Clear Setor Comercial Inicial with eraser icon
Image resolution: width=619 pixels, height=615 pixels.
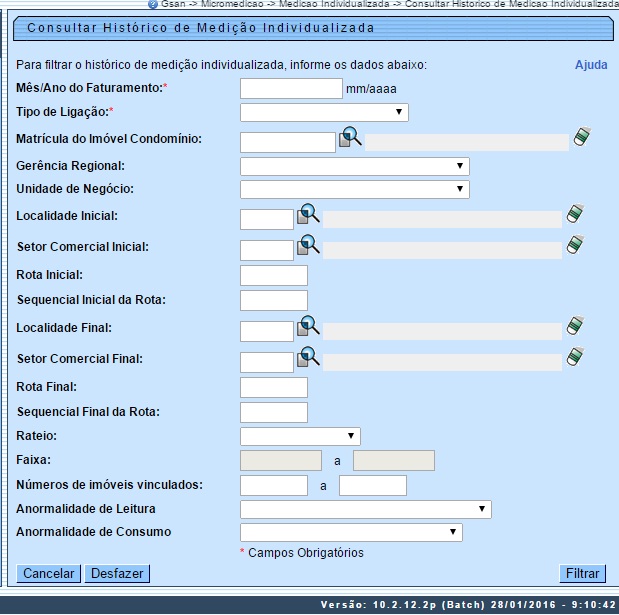click(574, 245)
